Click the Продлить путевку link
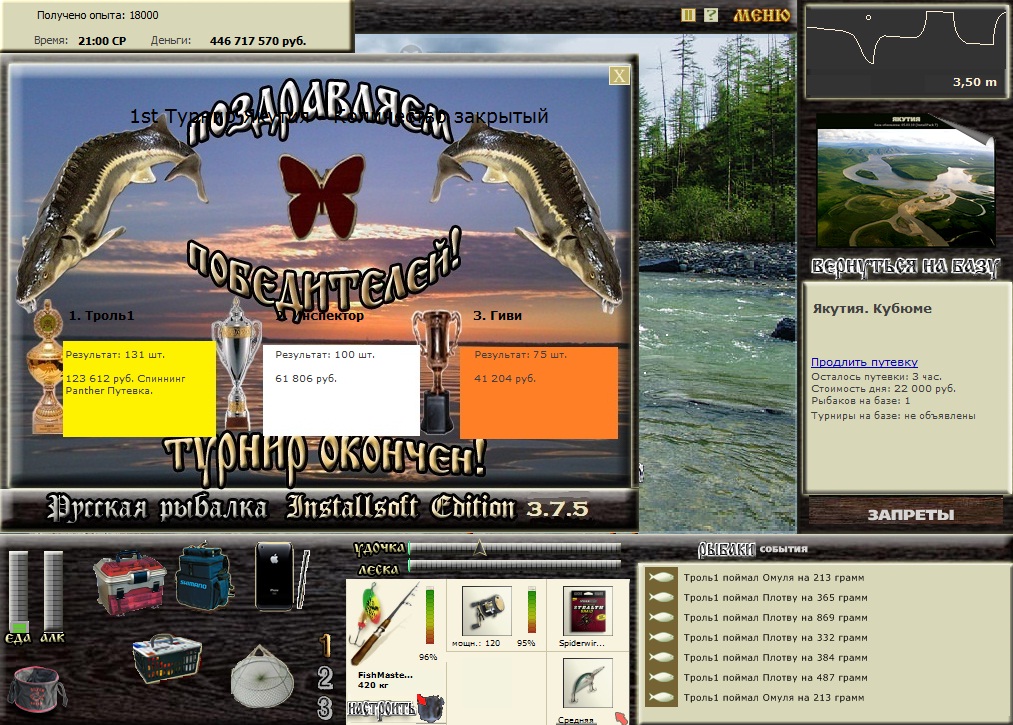The image size is (1013, 725). (864, 362)
